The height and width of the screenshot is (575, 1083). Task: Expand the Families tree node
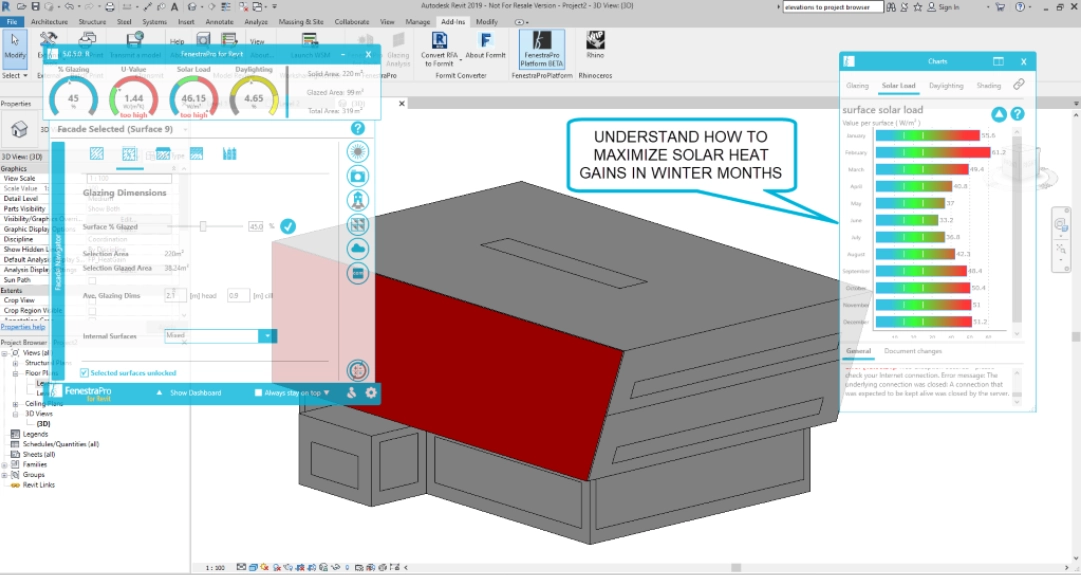click(4, 465)
